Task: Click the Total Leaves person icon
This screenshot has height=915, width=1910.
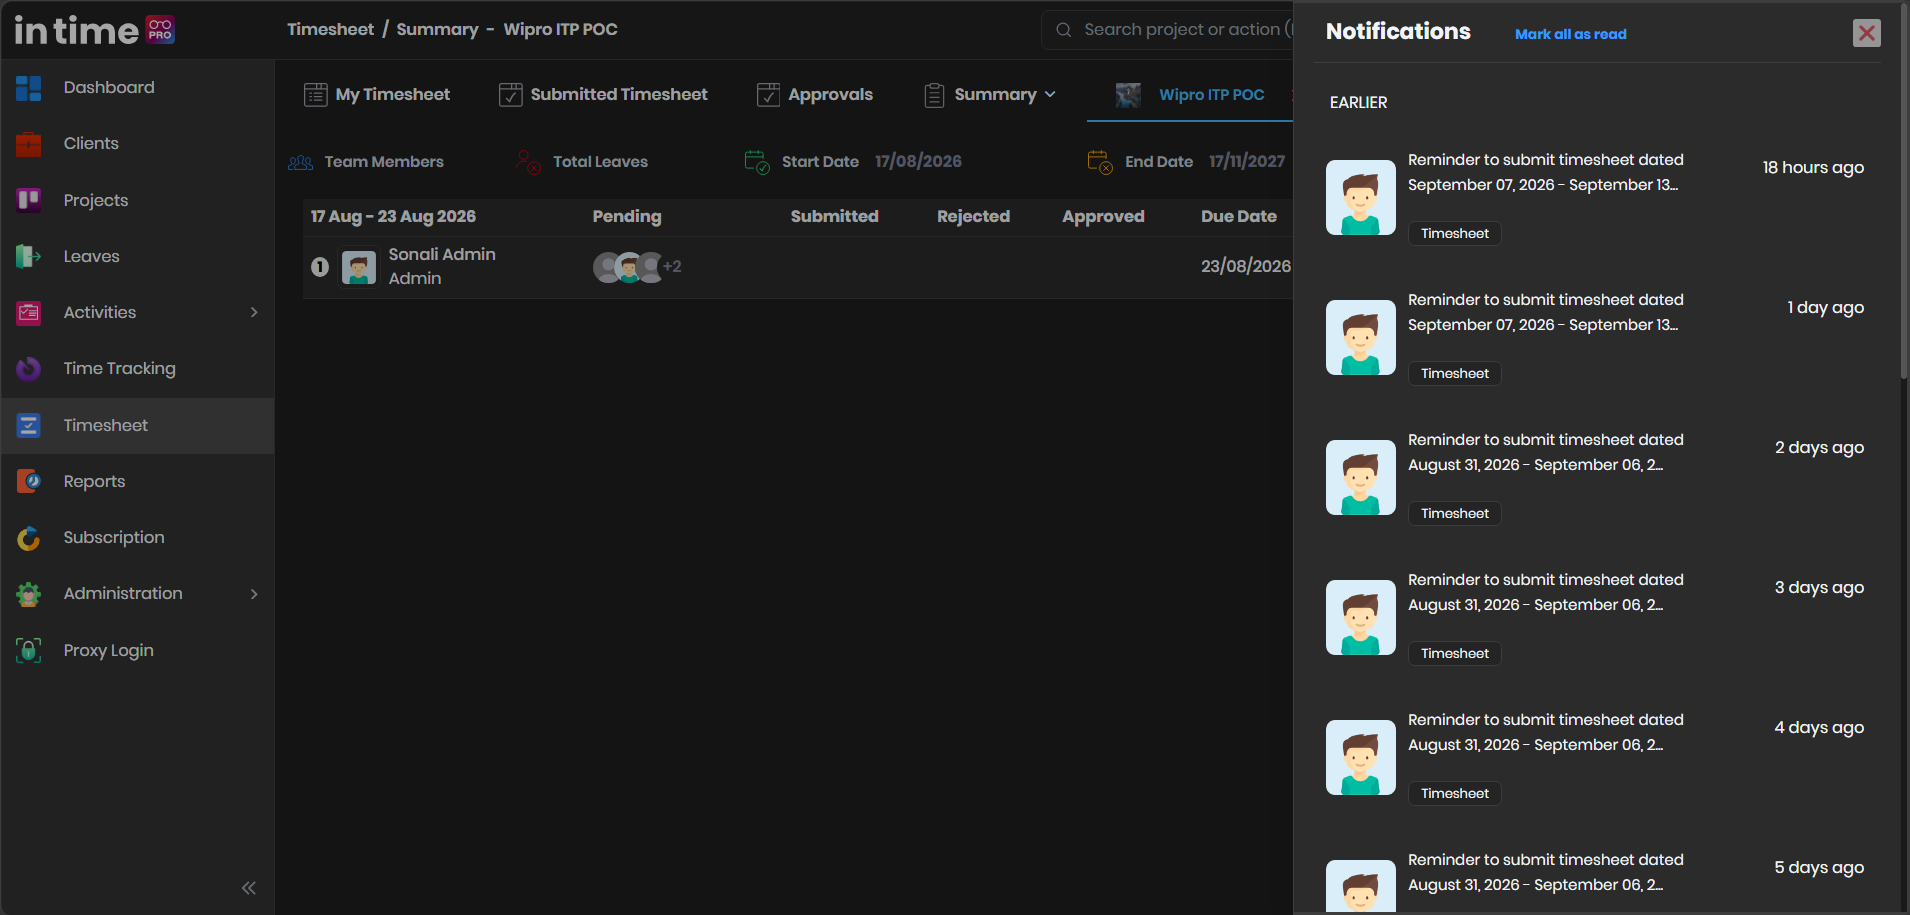Action: pos(528,161)
